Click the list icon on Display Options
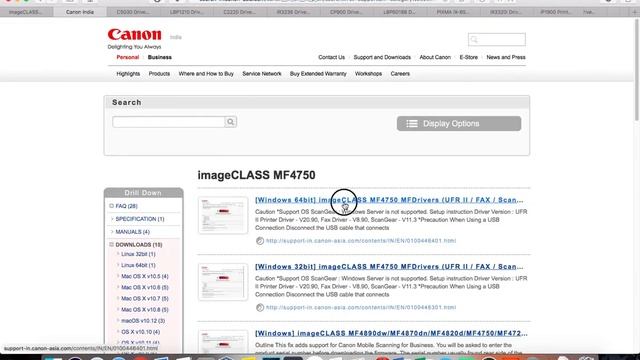The width and height of the screenshot is (640, 360). pyautogui.click(x=412, y=124)
